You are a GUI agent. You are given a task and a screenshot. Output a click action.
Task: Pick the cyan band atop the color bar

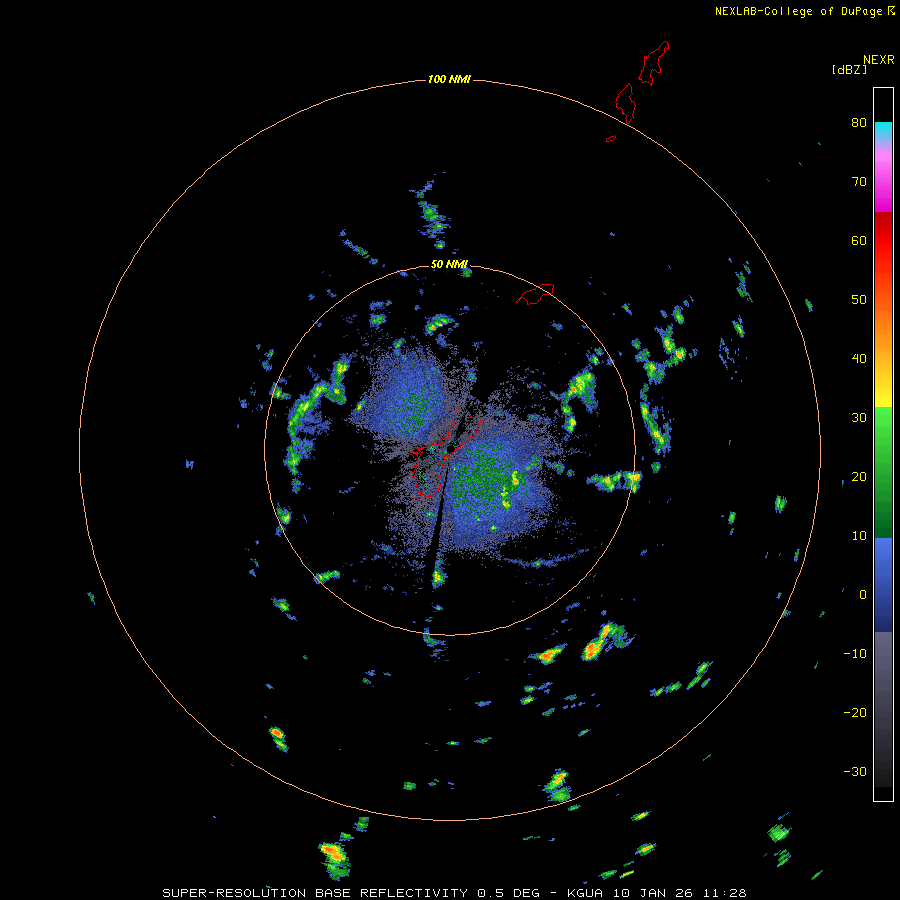[x=883, y=130]
